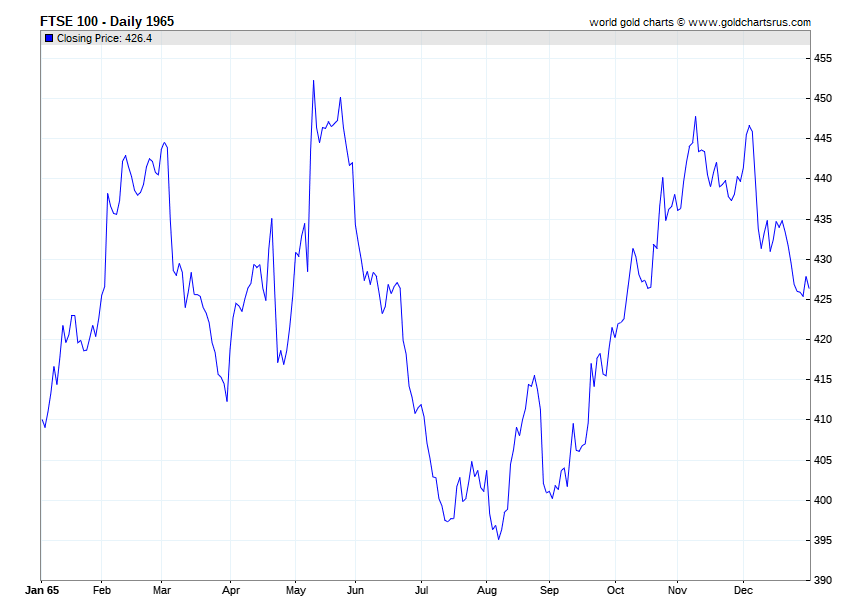Click the mid-May peak of the price line
The width and height of the screenshot is (850, 616).
click(x=313, y=81)
